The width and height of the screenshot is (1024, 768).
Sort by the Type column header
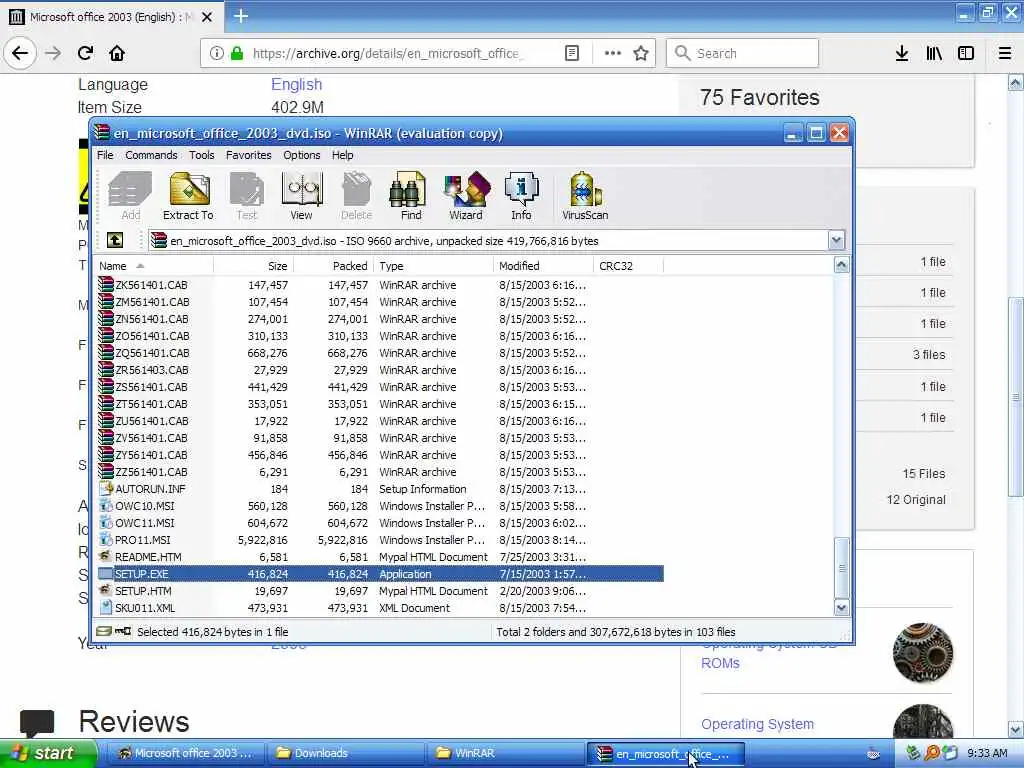(434, 266)
